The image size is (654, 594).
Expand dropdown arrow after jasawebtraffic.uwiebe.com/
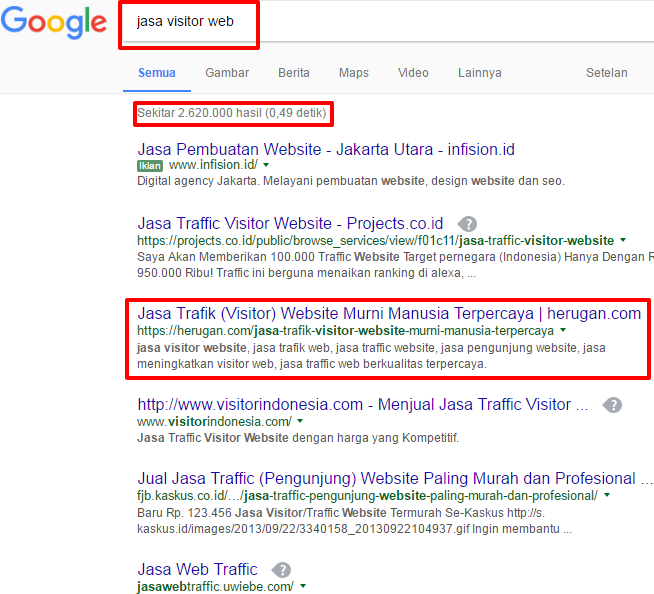pyautogui.click(x=303, y=586)
